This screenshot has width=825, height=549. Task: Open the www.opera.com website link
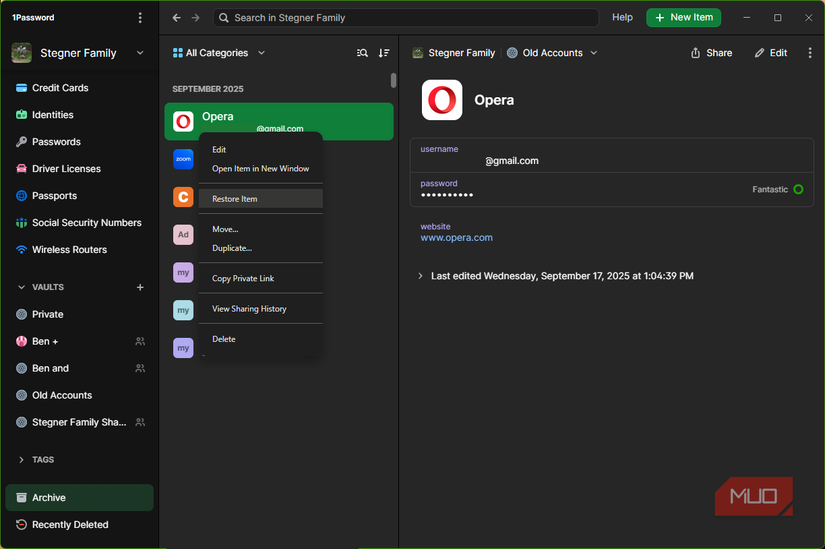point(456,238)
